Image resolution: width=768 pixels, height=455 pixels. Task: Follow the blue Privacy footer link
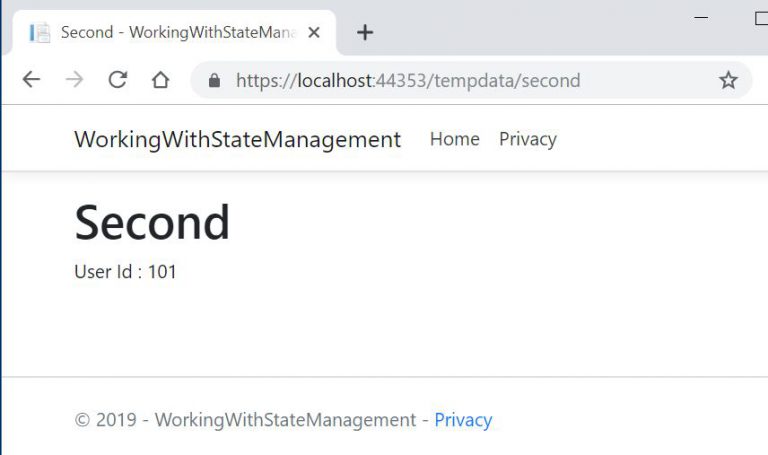(x=463, y=420)
